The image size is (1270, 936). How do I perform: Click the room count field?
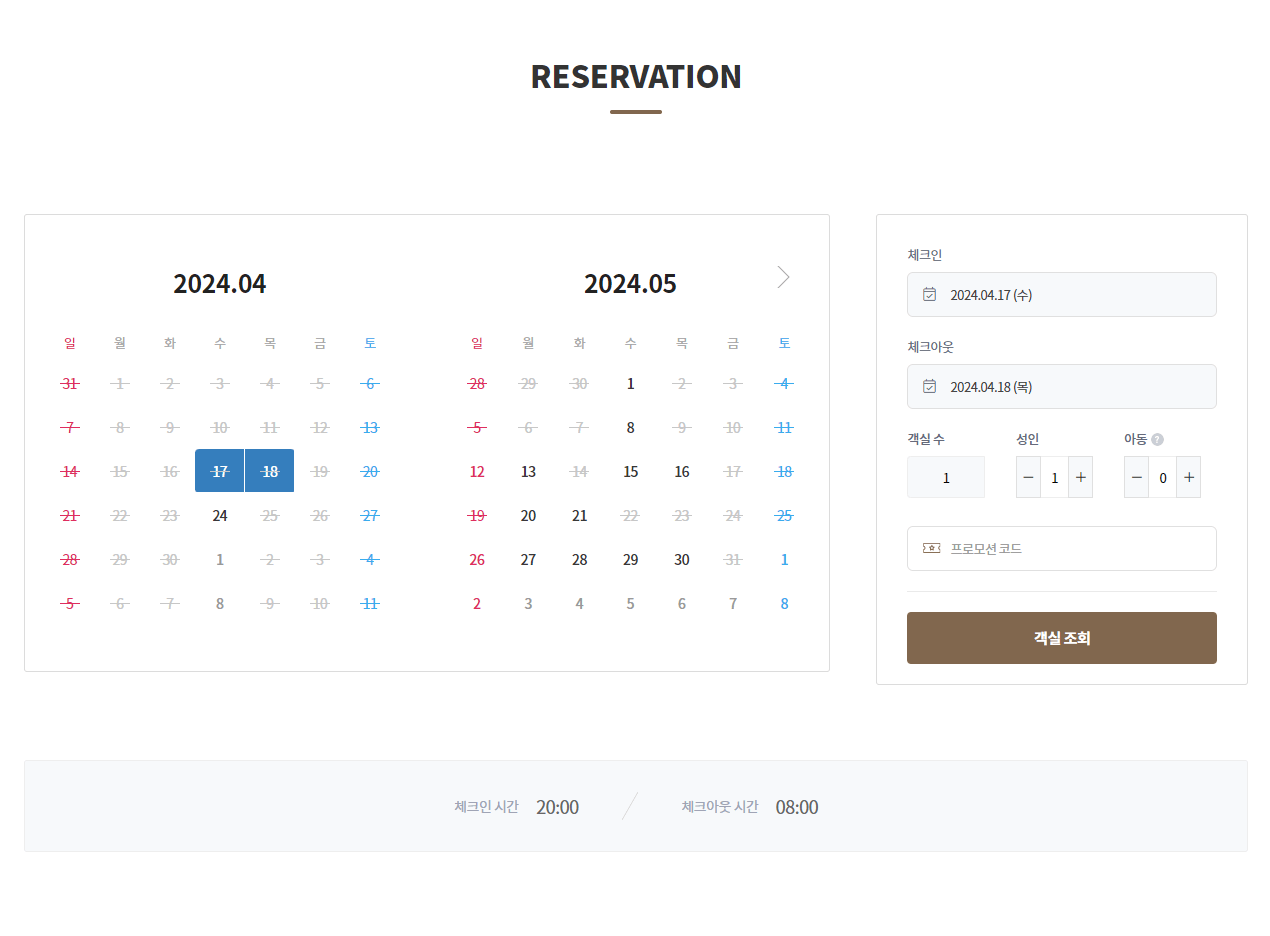pyautogui.click(x=946, y=477)
